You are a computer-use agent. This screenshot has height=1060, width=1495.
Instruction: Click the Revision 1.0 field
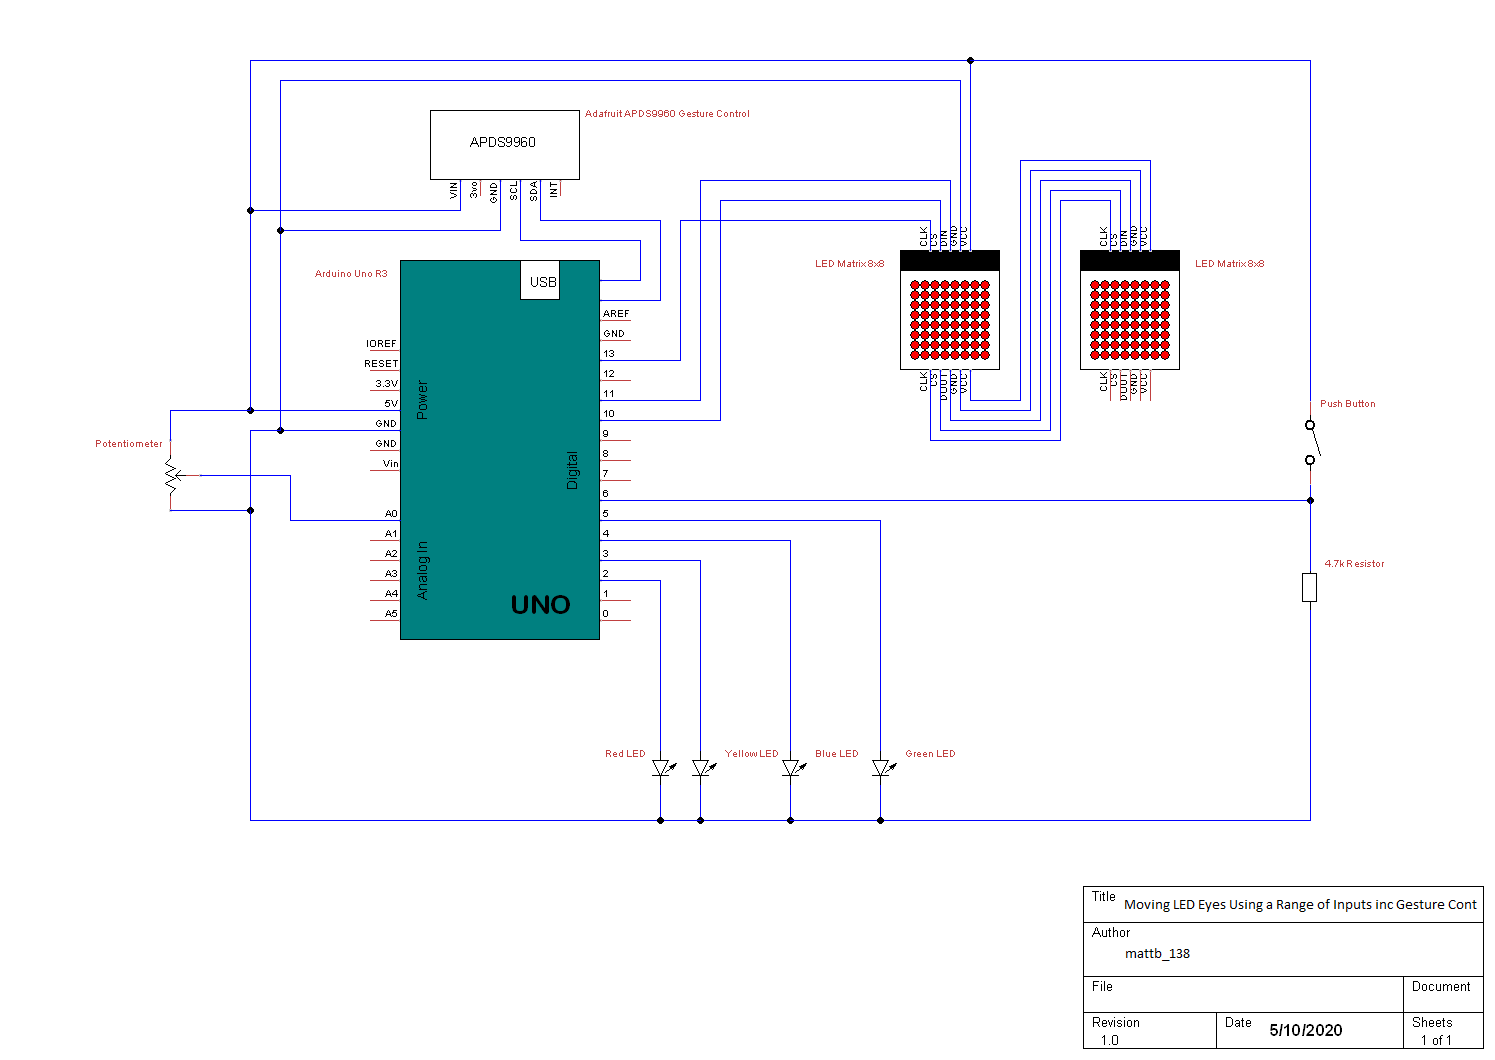pyautogui.click(x=1114, y=1040)
